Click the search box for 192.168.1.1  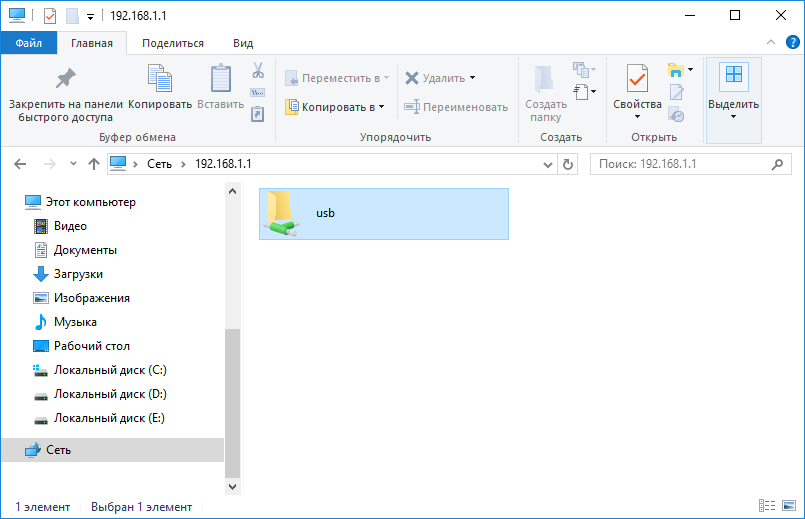(680, 164)
